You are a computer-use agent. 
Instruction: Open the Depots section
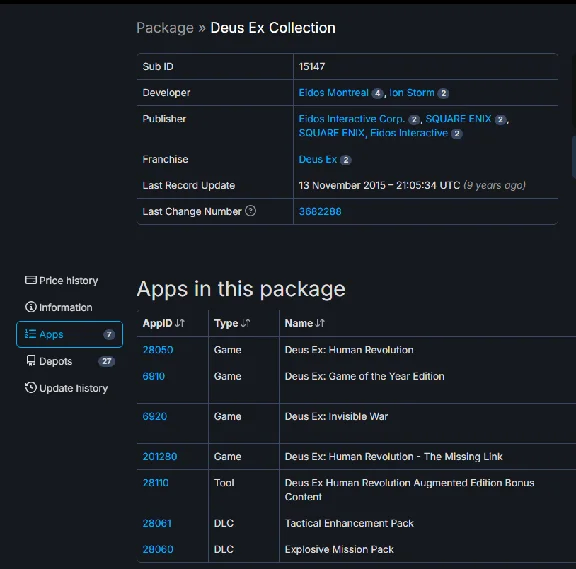[69, 361]
